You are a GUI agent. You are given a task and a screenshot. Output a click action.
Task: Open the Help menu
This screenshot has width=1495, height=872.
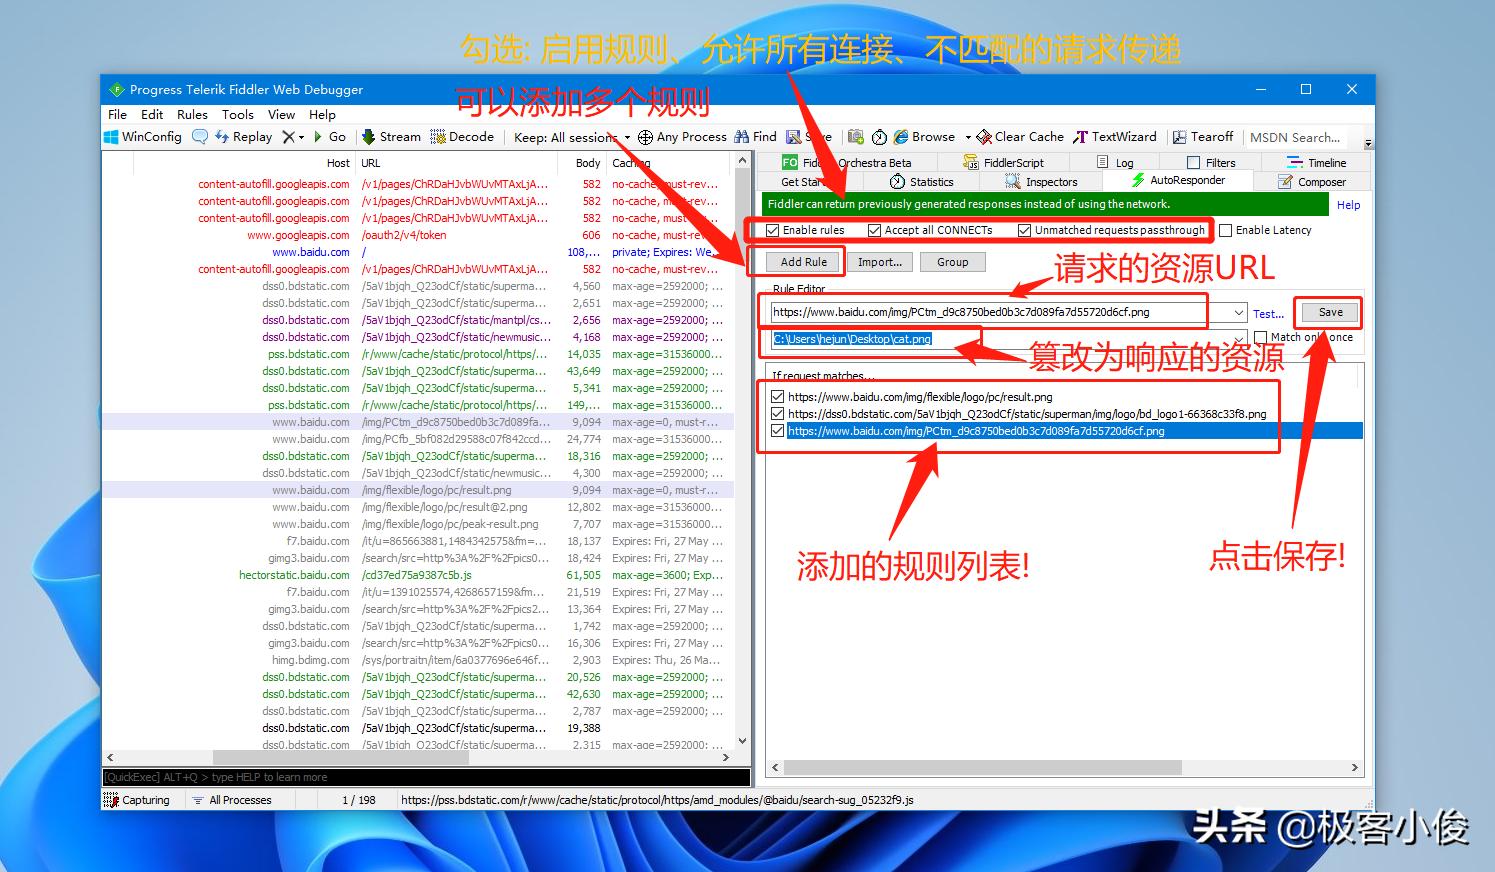pyautogui.click(x=322, y=115)
